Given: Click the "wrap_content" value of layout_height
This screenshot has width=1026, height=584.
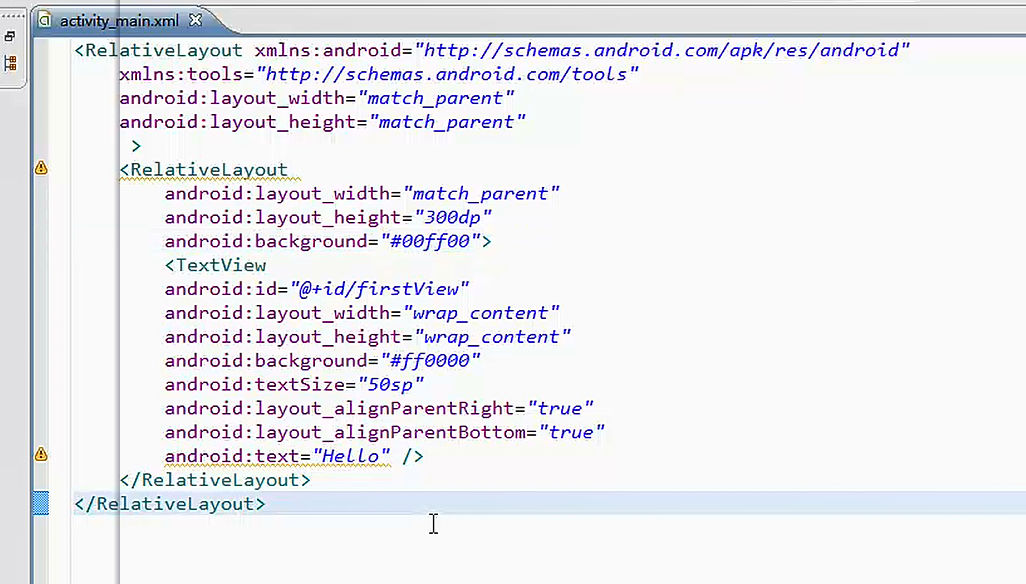Looking at the screenshot, I should click(493, 337).
